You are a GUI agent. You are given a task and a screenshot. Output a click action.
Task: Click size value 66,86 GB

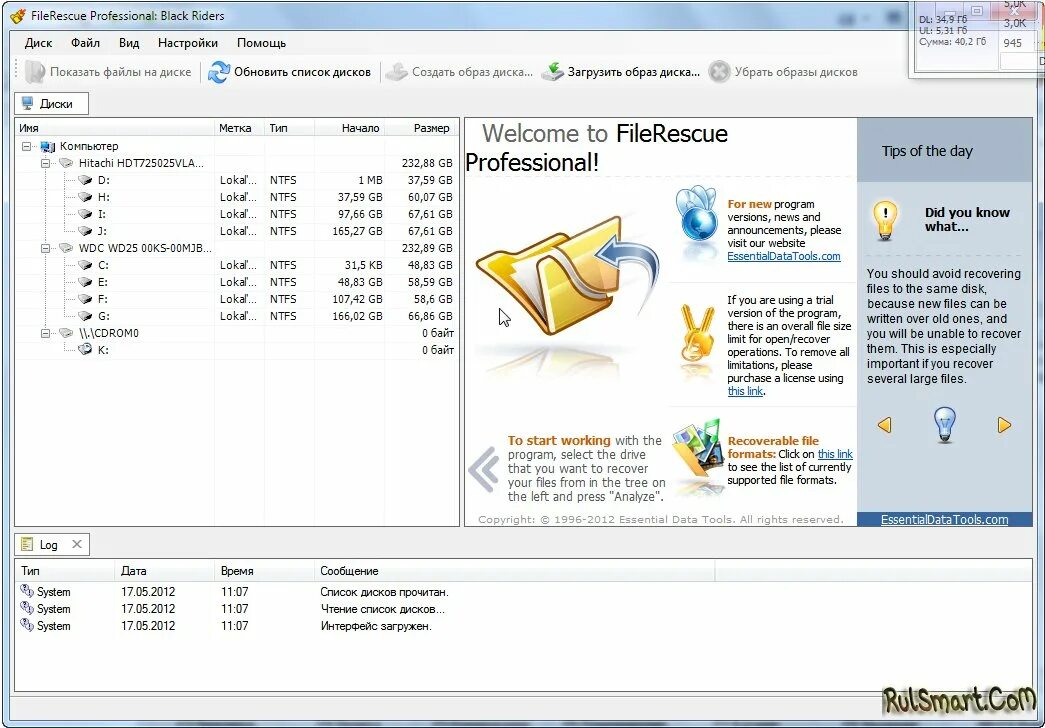point(431,316)
